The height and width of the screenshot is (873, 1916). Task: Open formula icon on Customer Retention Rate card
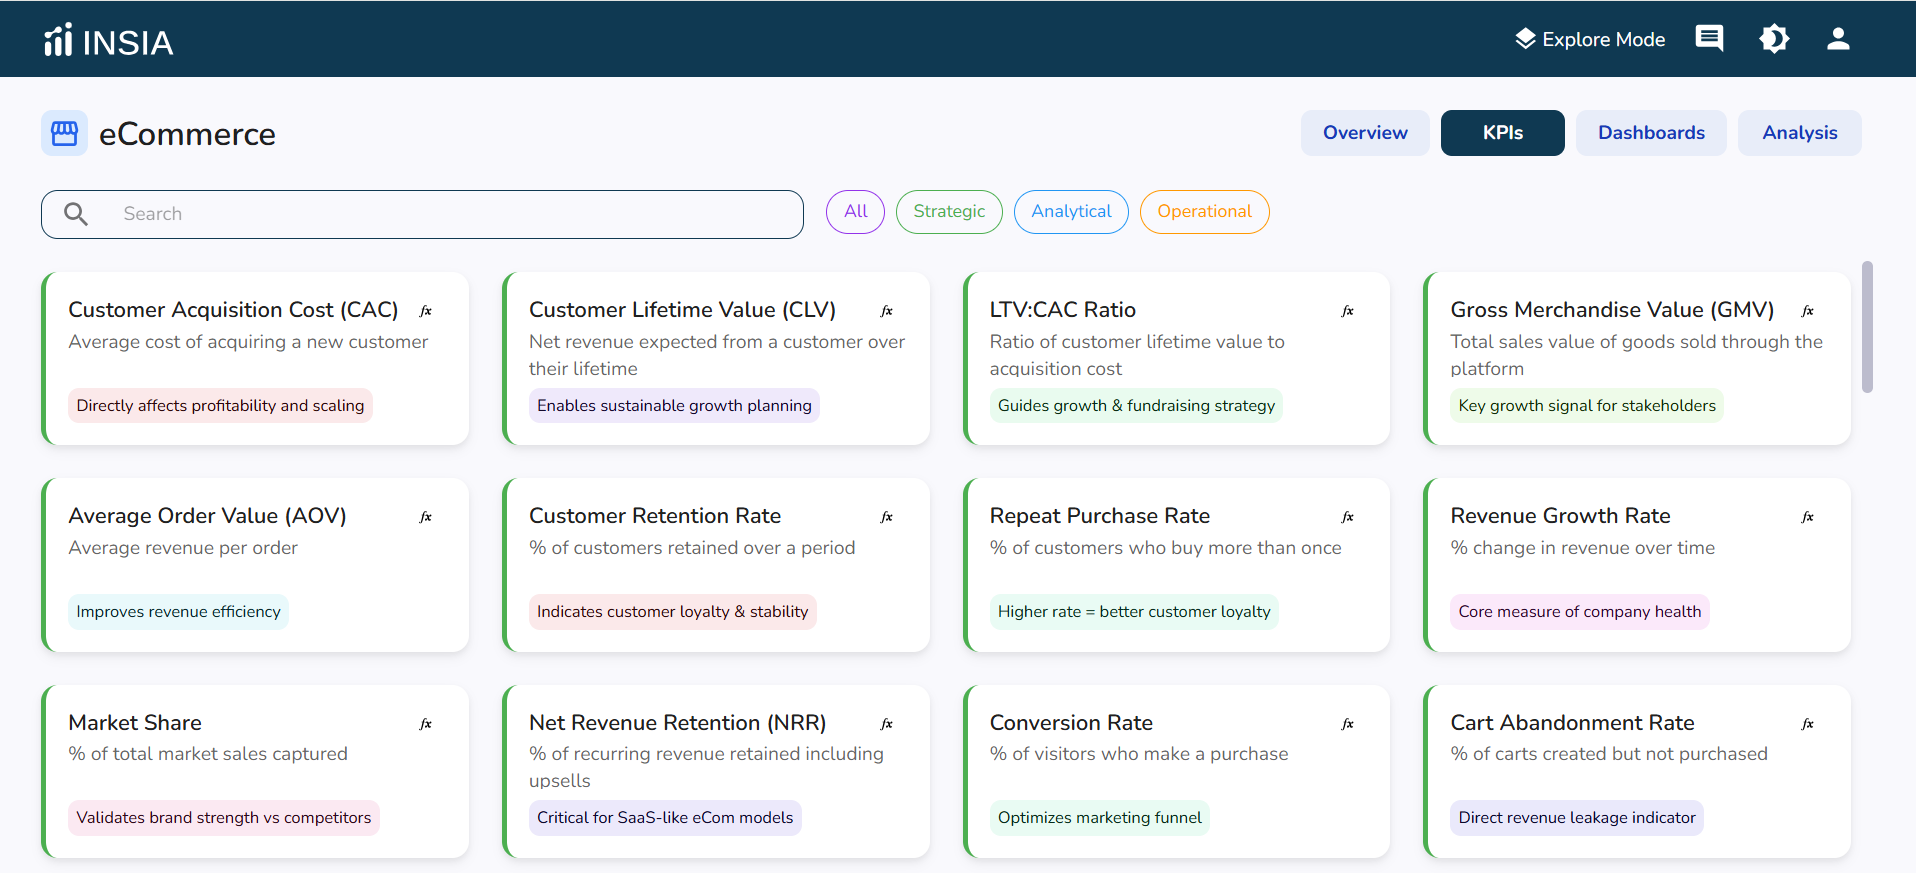tap(887, 517)
